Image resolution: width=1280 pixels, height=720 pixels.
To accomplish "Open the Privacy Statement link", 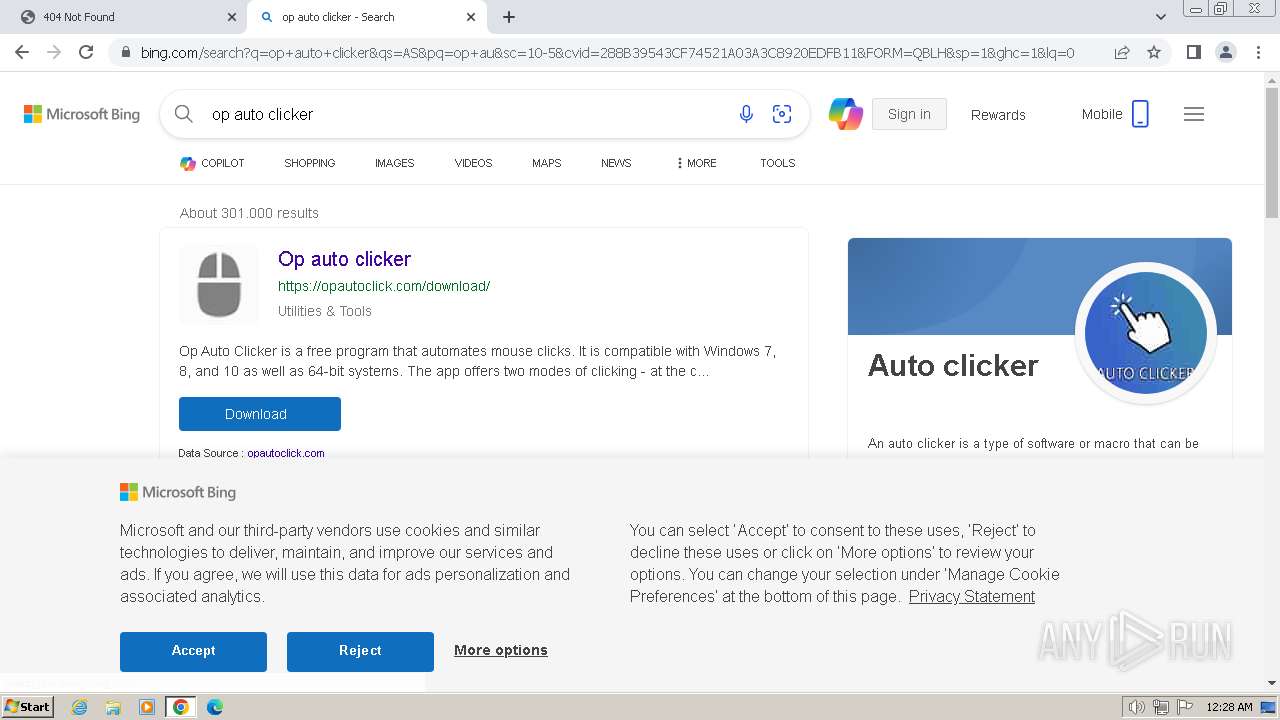I will click(972, 596).
